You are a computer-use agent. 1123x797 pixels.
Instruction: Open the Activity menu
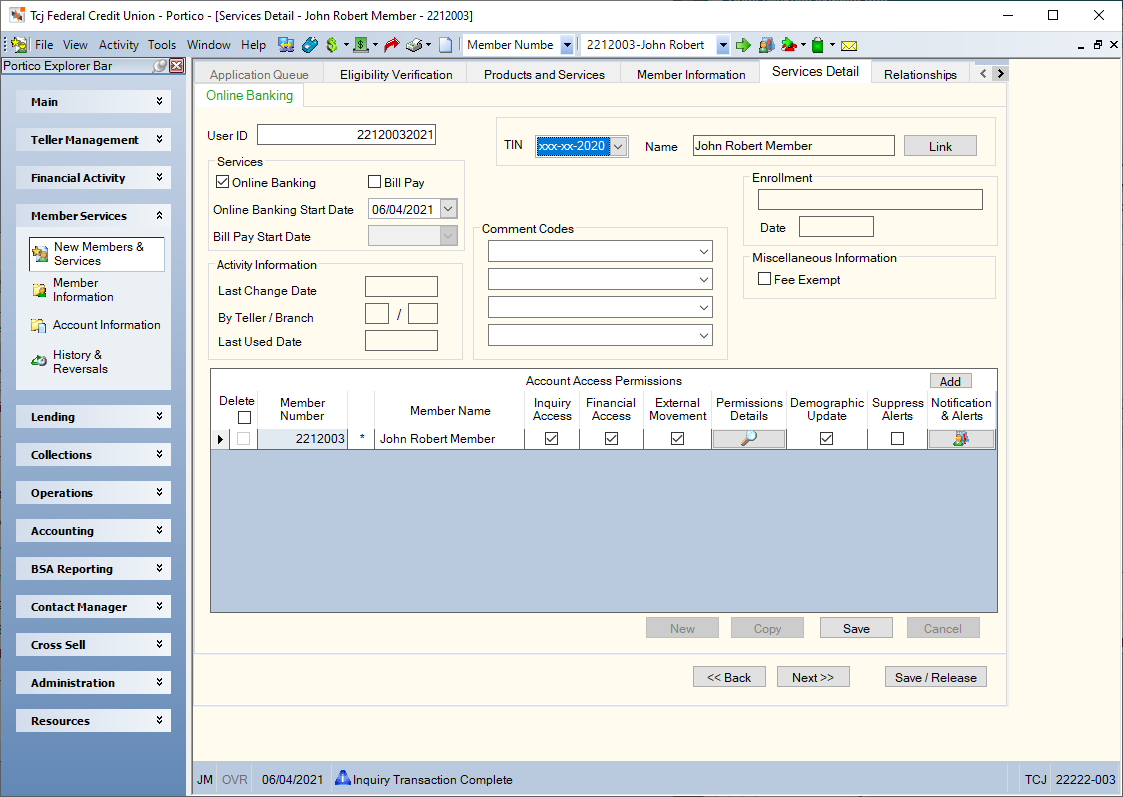tap(118, 44)
